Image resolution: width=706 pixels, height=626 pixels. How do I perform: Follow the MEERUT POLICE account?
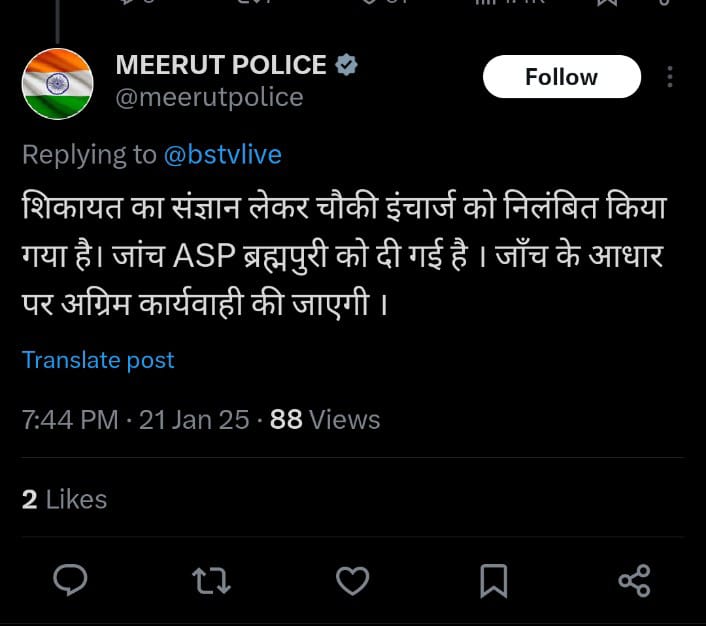(561, 77)
